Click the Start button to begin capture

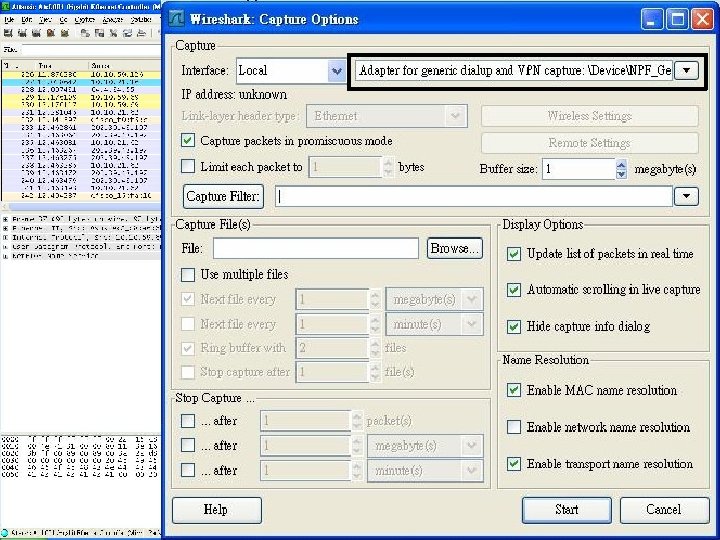567,510
